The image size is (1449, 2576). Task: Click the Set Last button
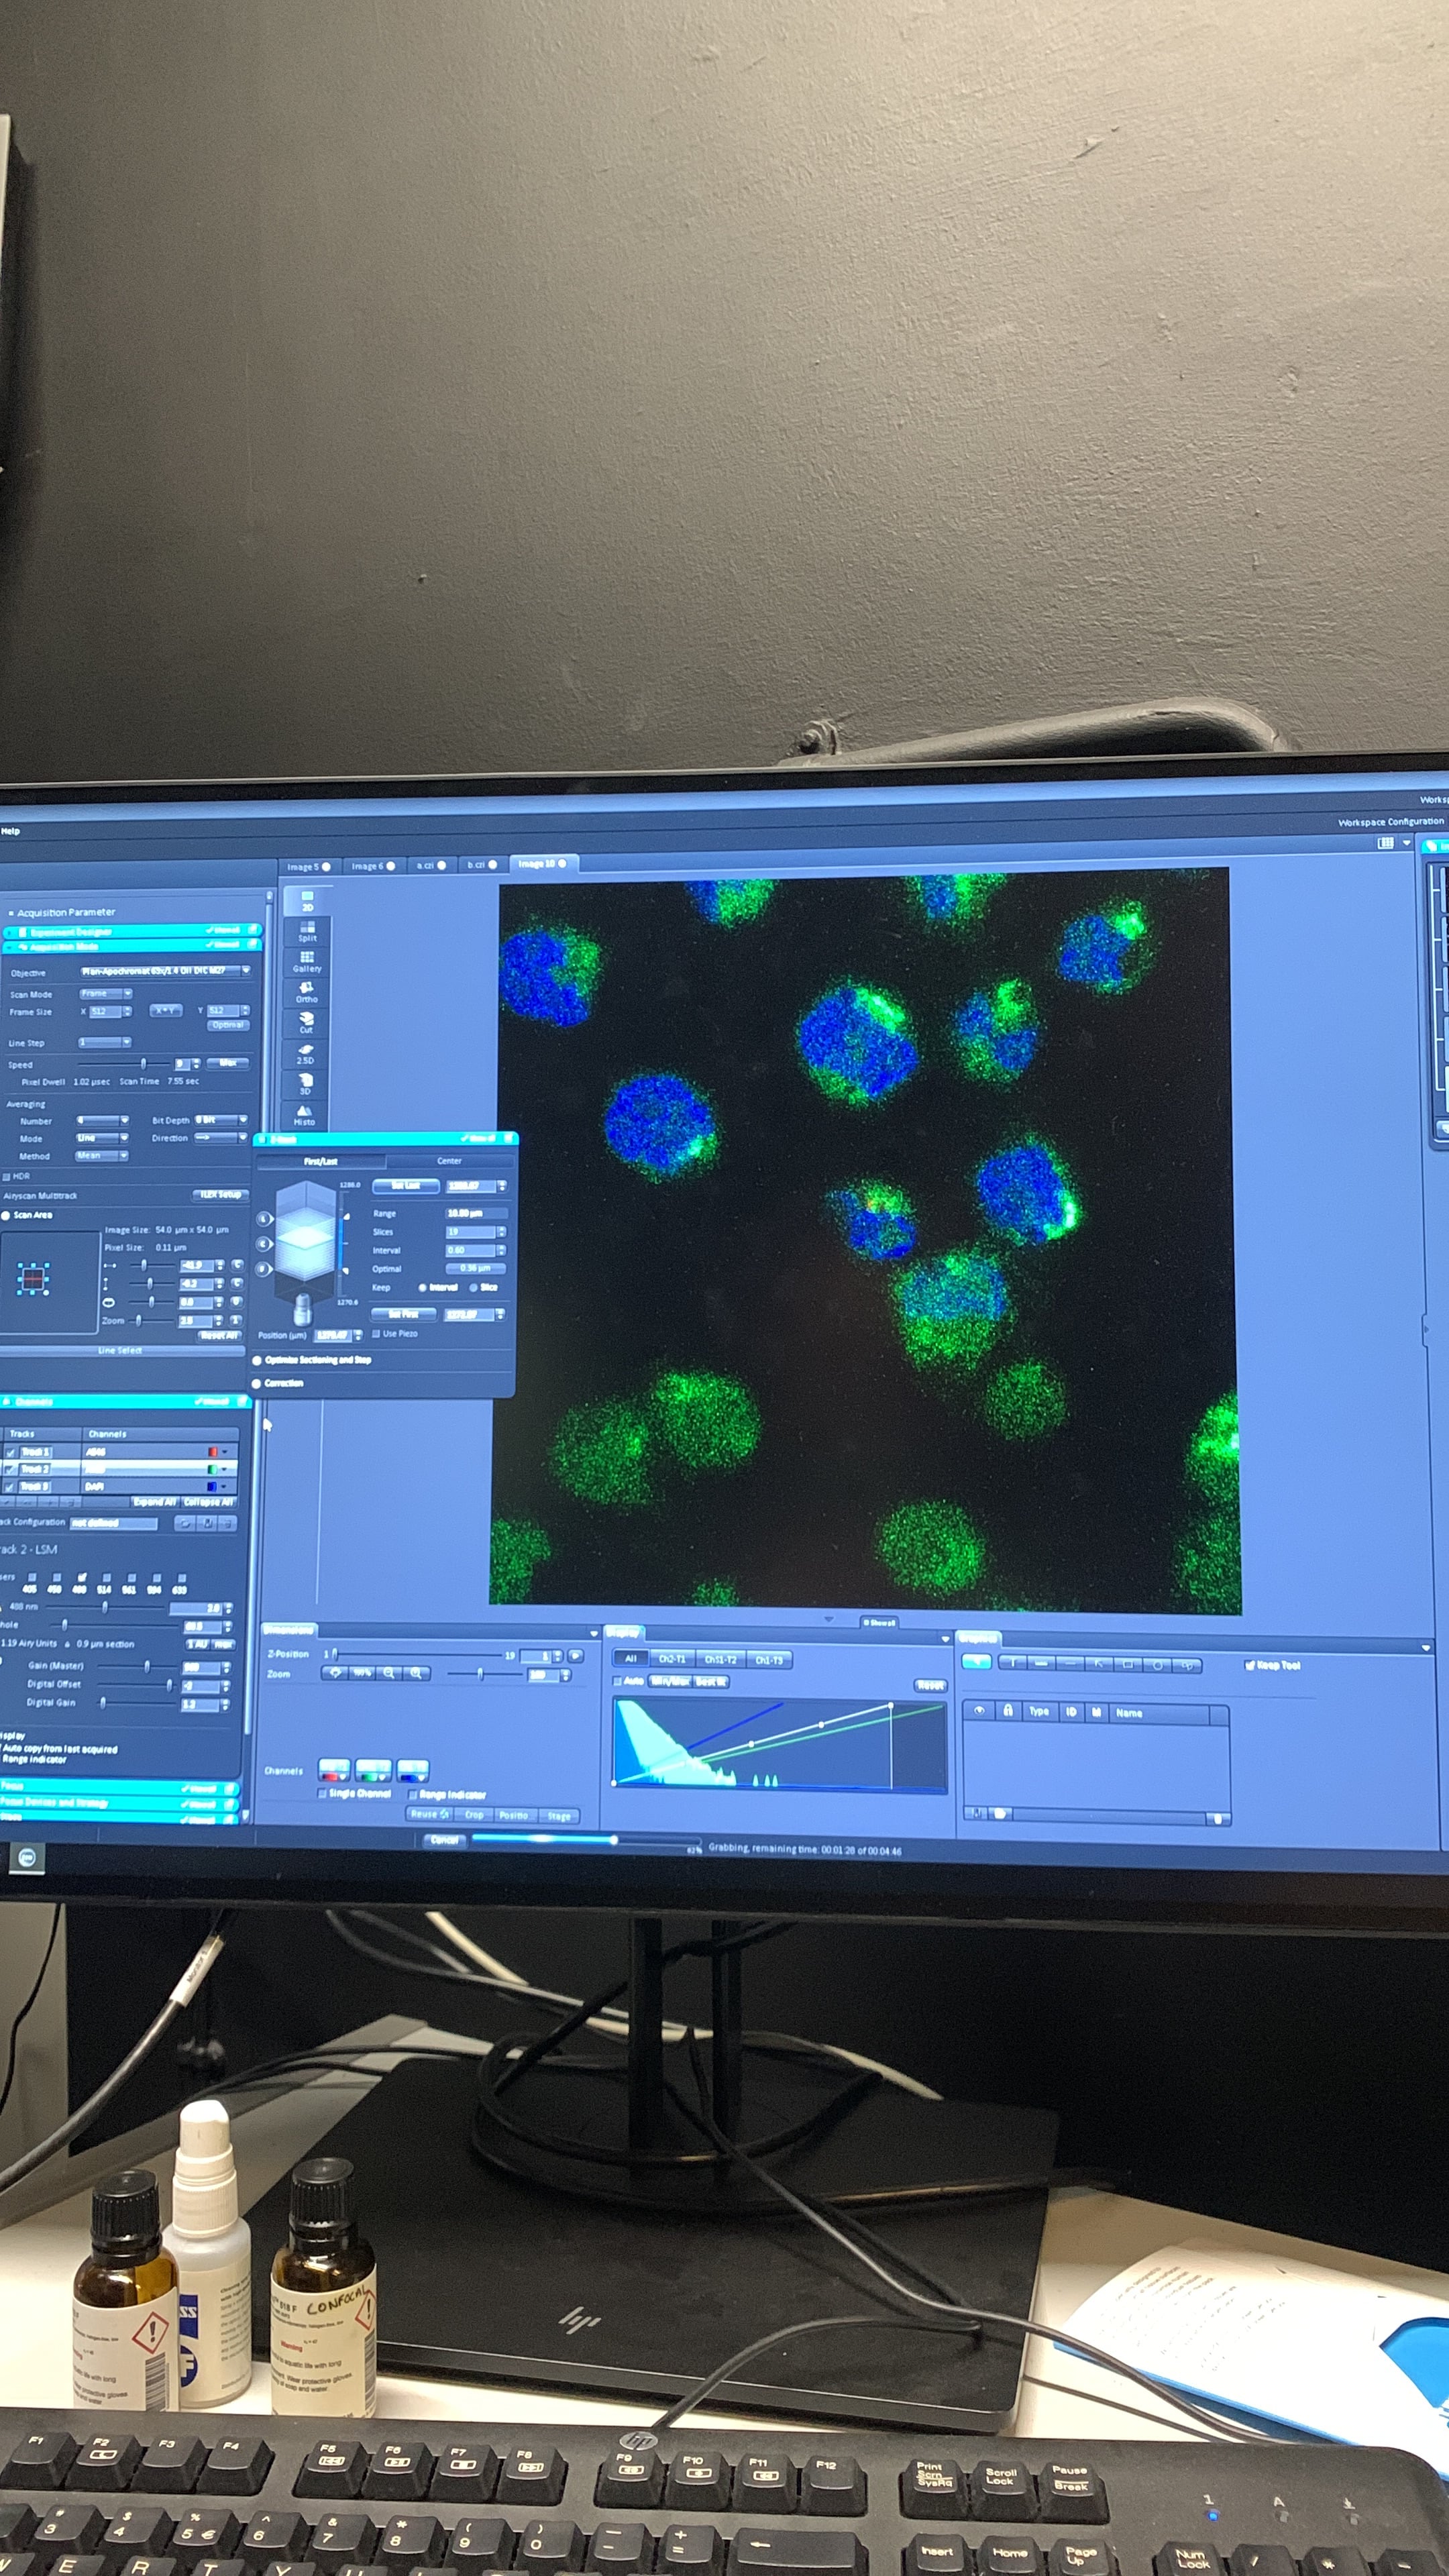click(x=406, y=1186)
